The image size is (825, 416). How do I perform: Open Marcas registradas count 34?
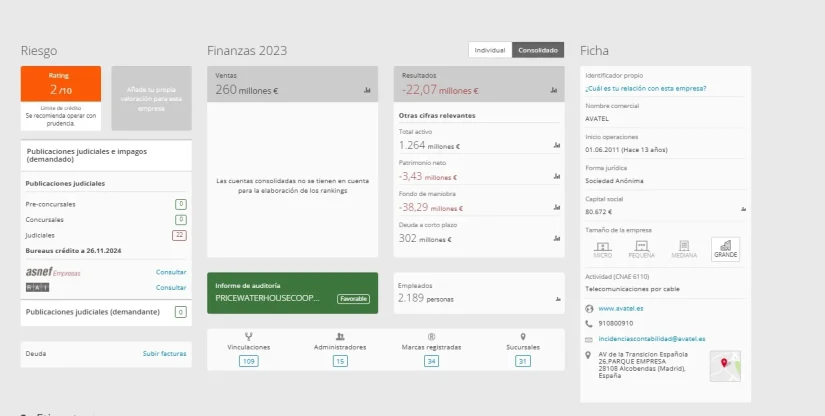point(431,361)
